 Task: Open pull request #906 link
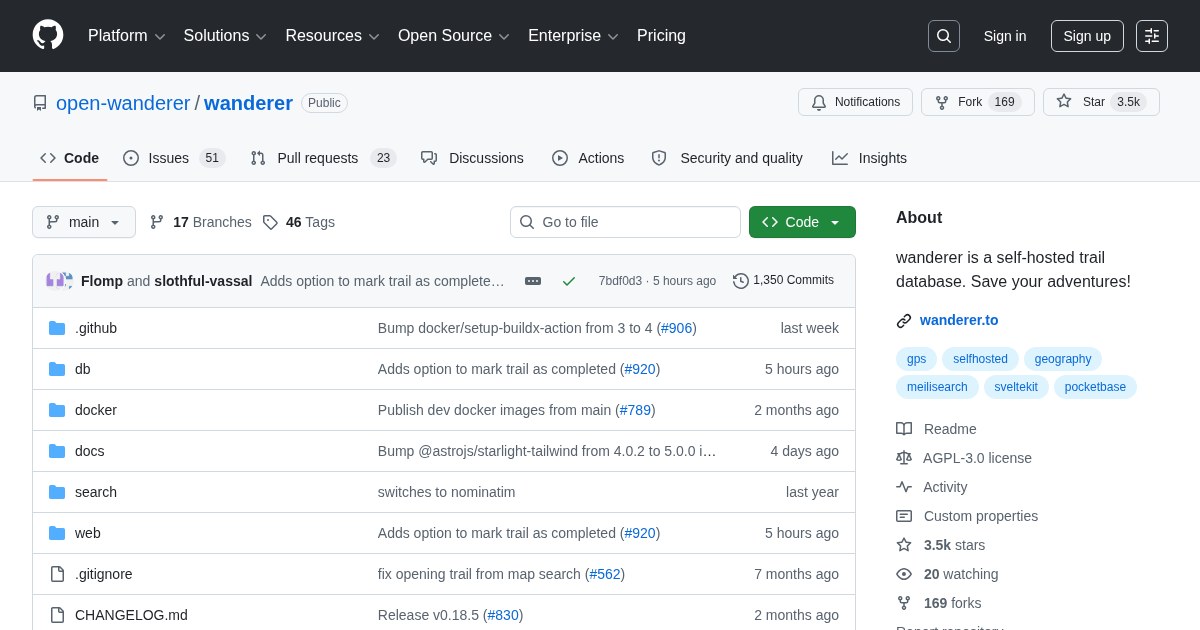point(677,328)
